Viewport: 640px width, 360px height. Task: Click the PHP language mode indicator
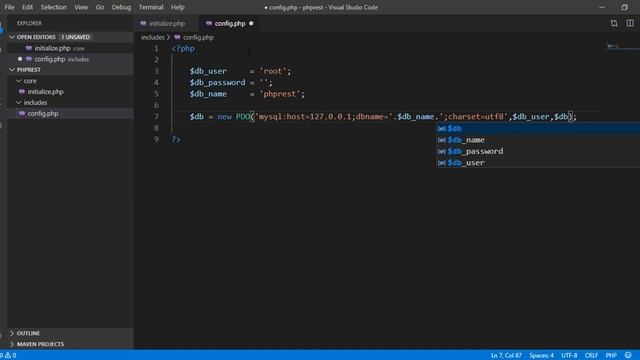(611, 355)
